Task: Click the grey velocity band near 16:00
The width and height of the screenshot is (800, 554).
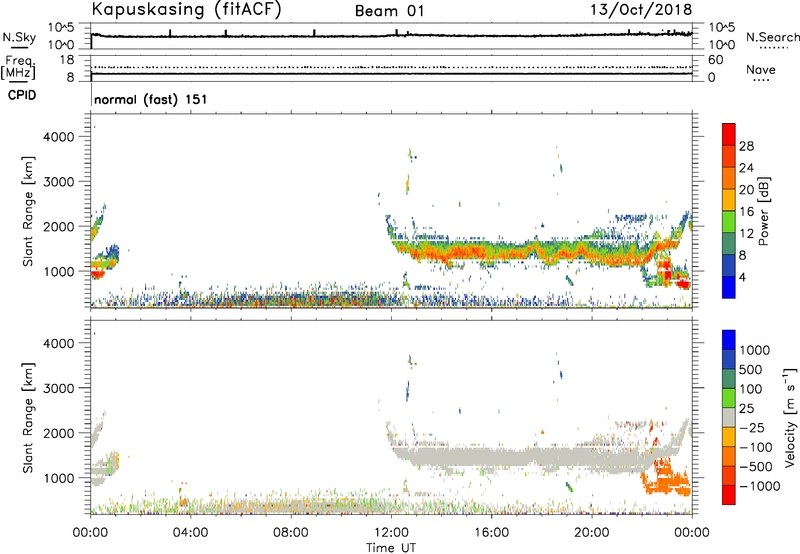Action: coord(490,457)
